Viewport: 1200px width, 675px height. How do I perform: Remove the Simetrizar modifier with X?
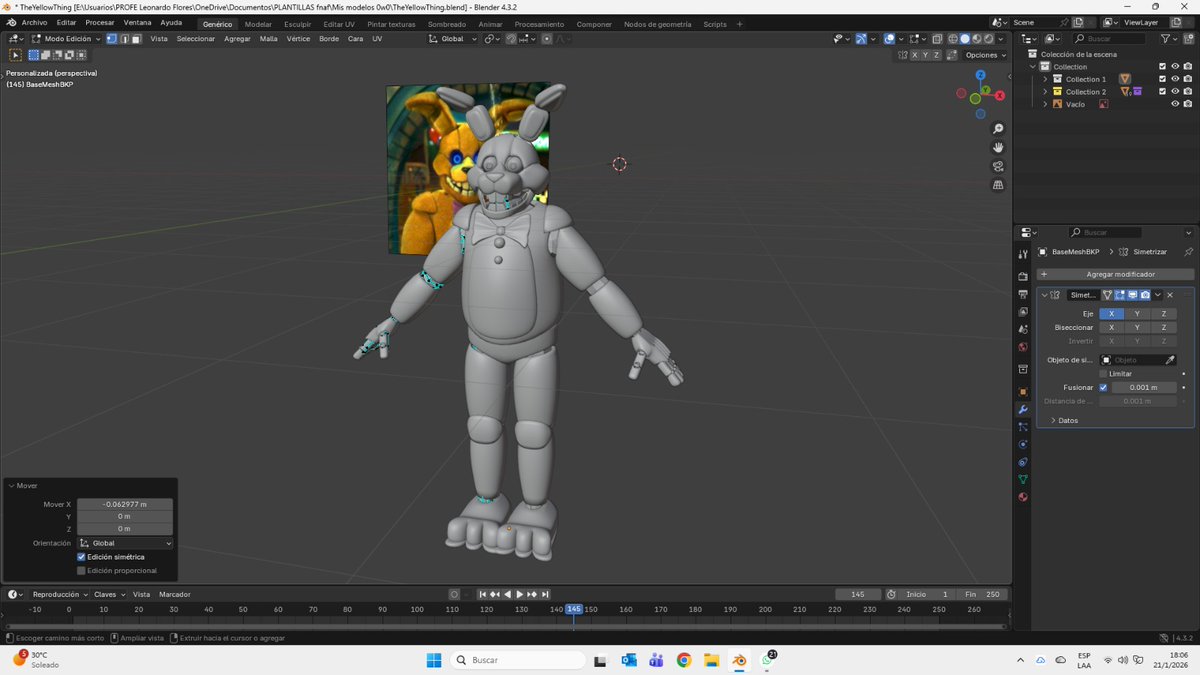click(x=1170, y=295)
